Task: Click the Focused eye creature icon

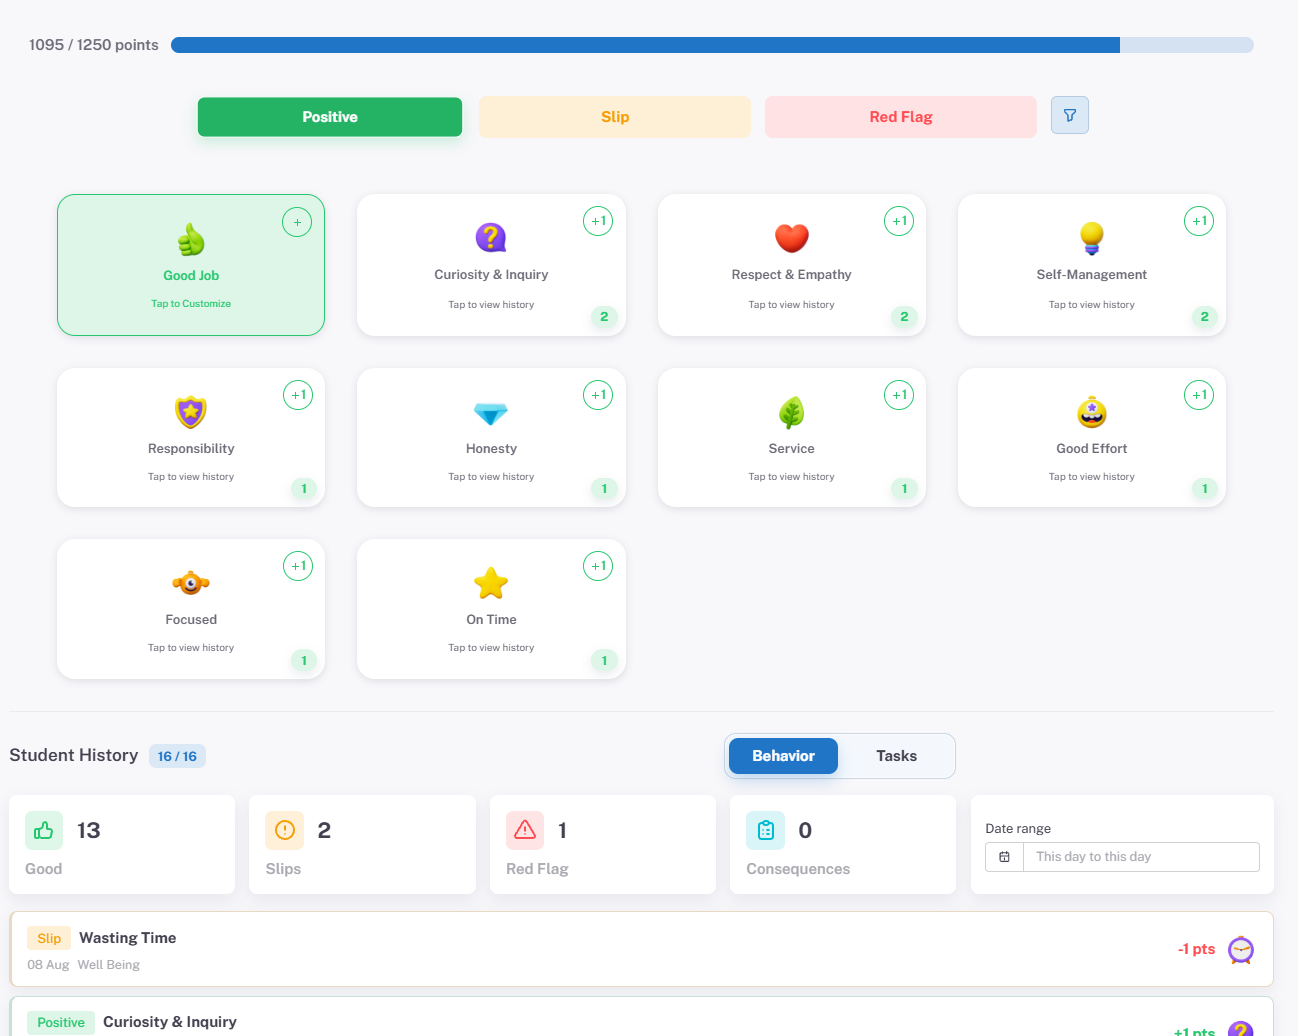Action: [x=191, y=583]
